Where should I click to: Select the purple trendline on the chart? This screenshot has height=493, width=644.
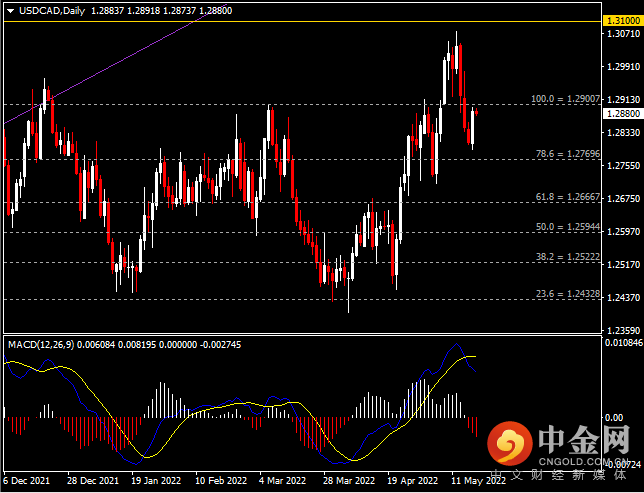click(x=115, y=65)
